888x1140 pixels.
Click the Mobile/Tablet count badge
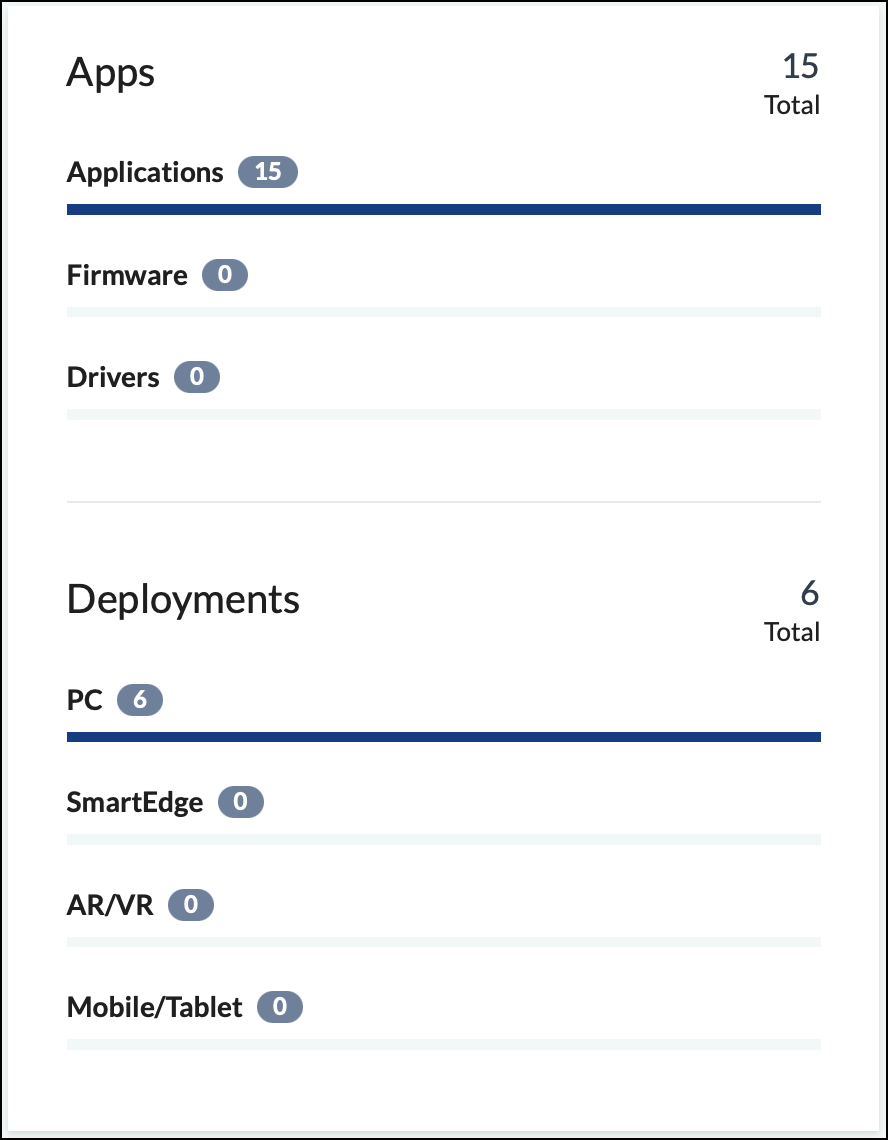(x=279, y=1007)
